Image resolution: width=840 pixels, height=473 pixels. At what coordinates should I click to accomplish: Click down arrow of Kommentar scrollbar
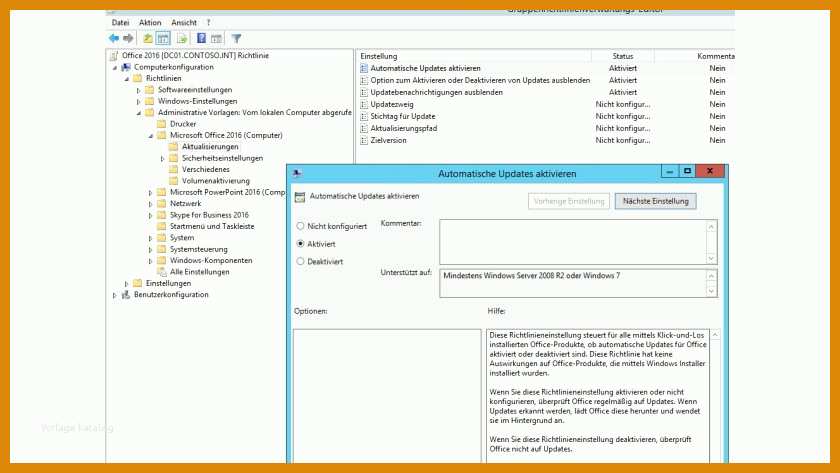pyautogui.click(x=711, y=258)
